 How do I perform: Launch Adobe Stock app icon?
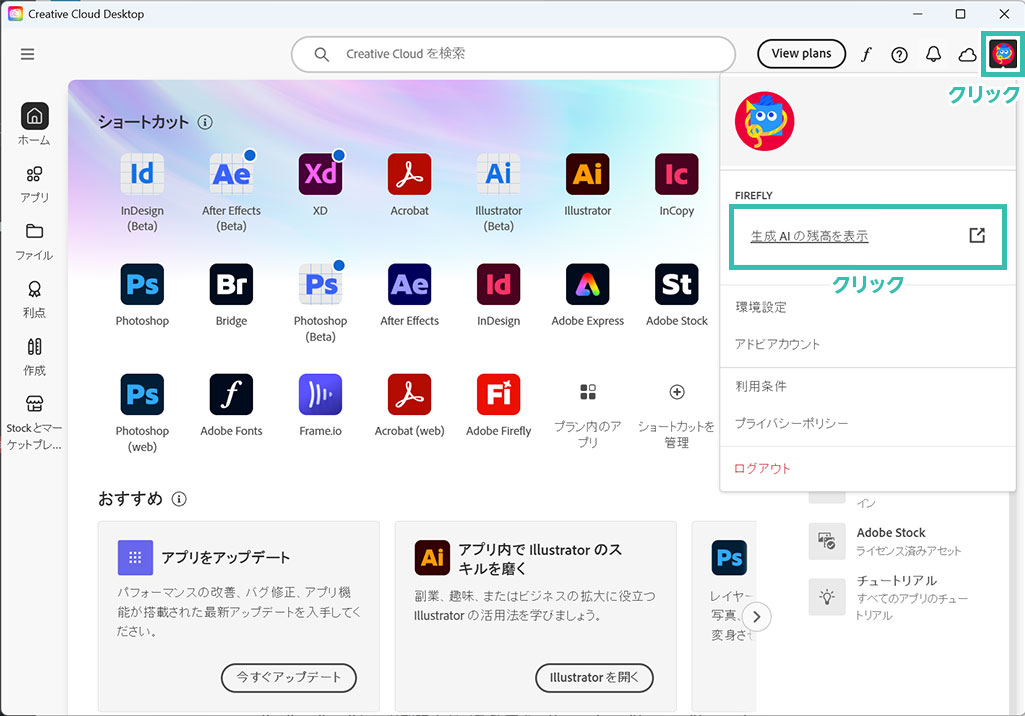(x=676, y=285)
